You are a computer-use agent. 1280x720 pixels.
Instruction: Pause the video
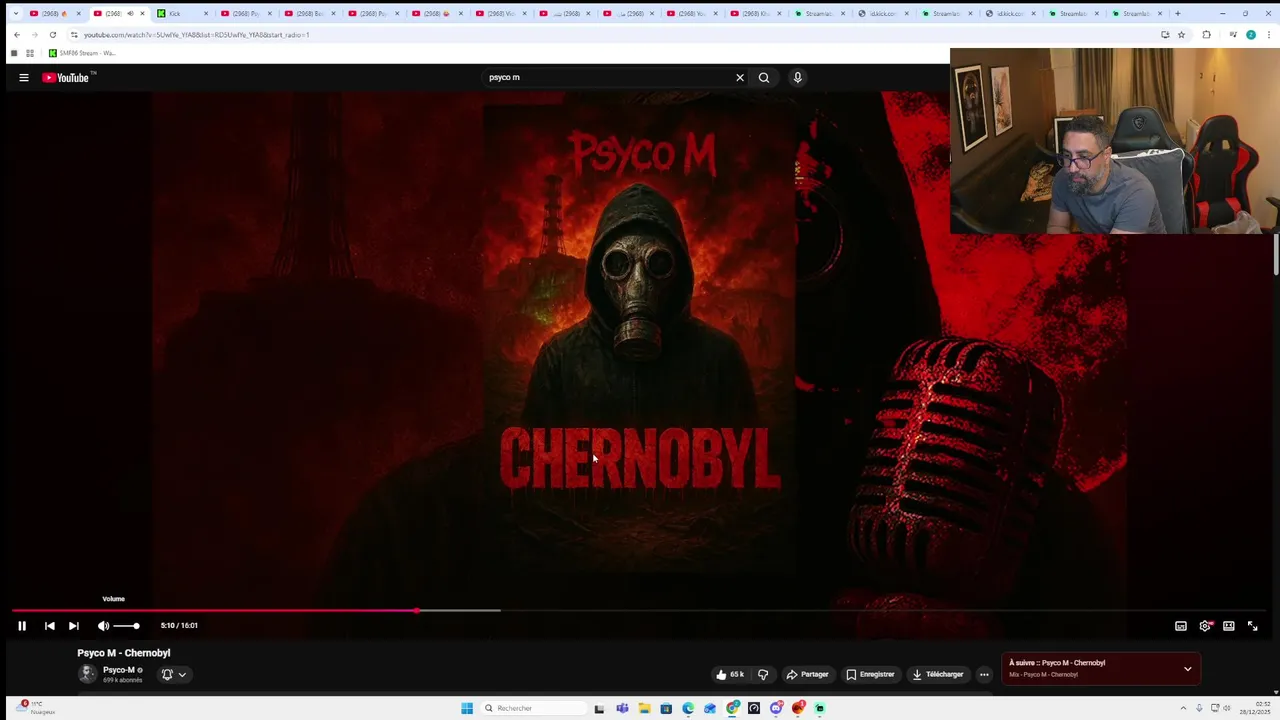click(x=22, y=626)
